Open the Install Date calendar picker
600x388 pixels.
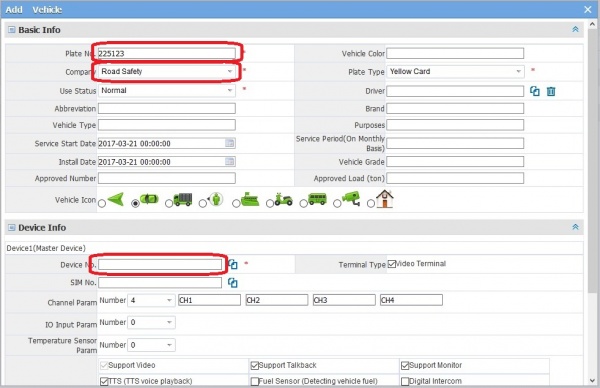point(230,161)
